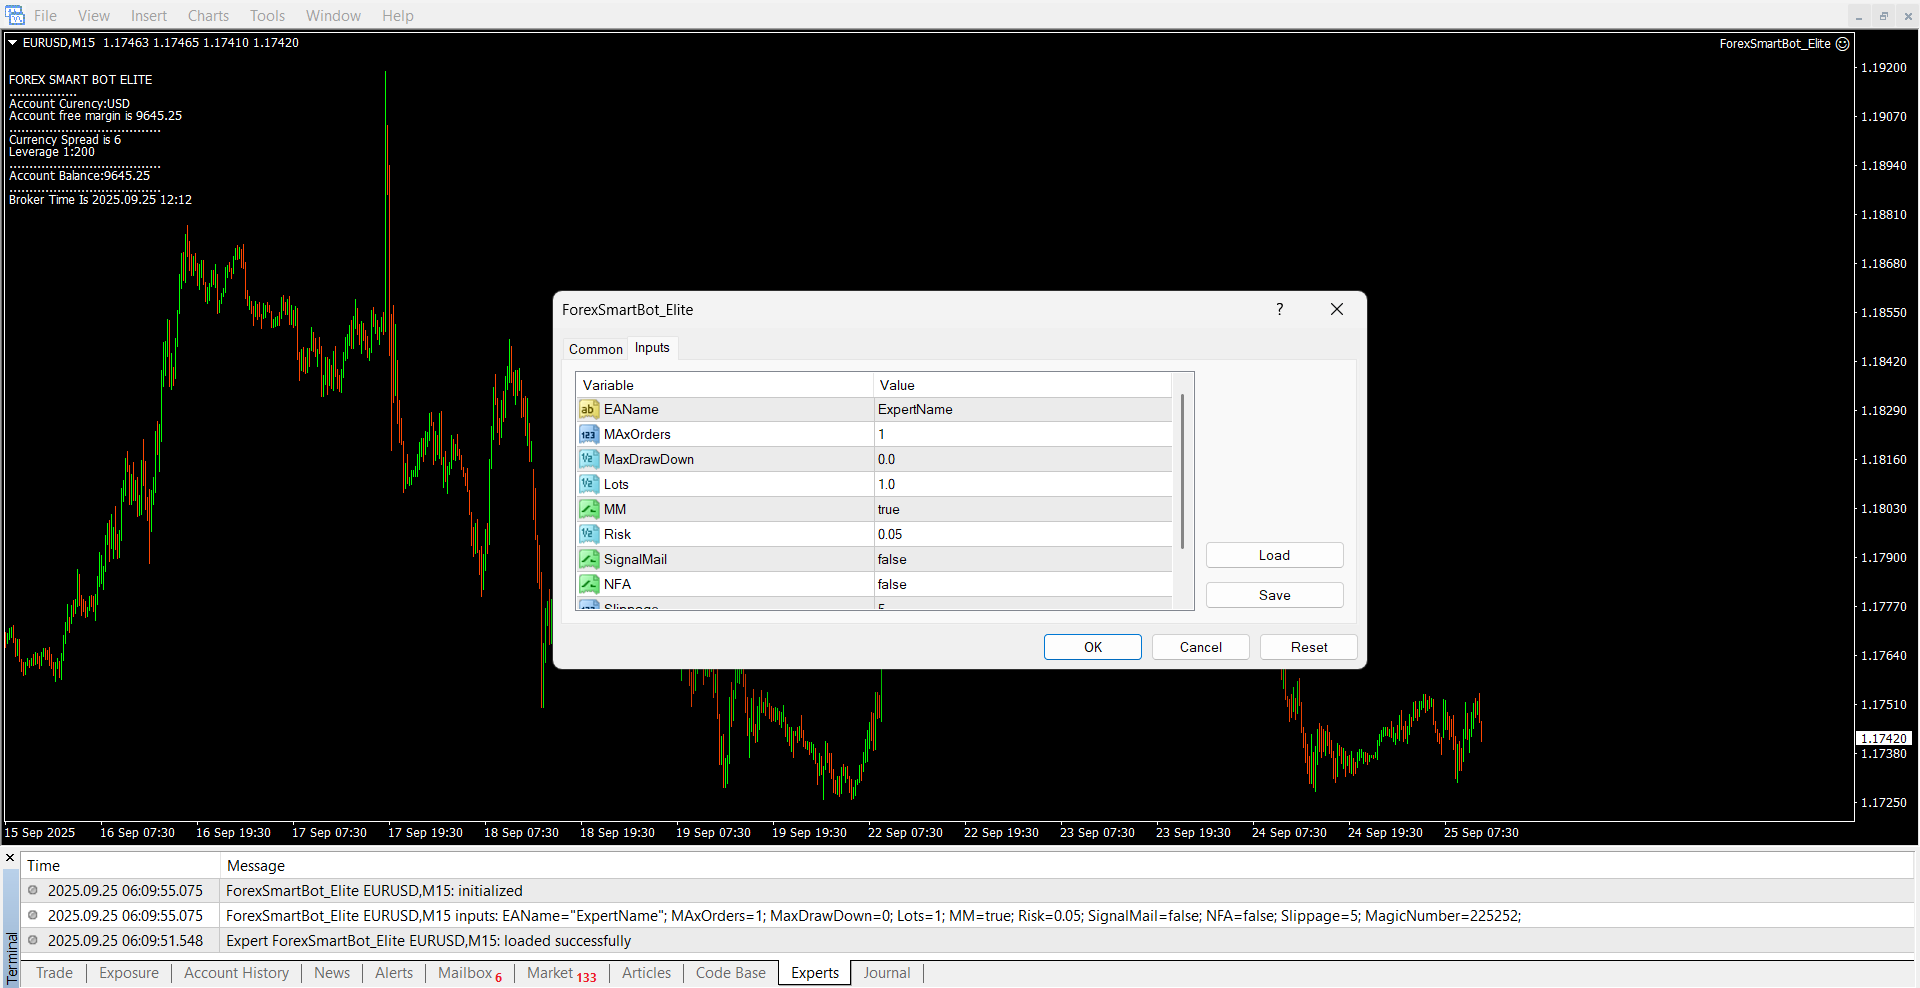Screen dimensions: 1920x988
Task: Select the MM value true cell
Action: click(x=1022, y=509)
